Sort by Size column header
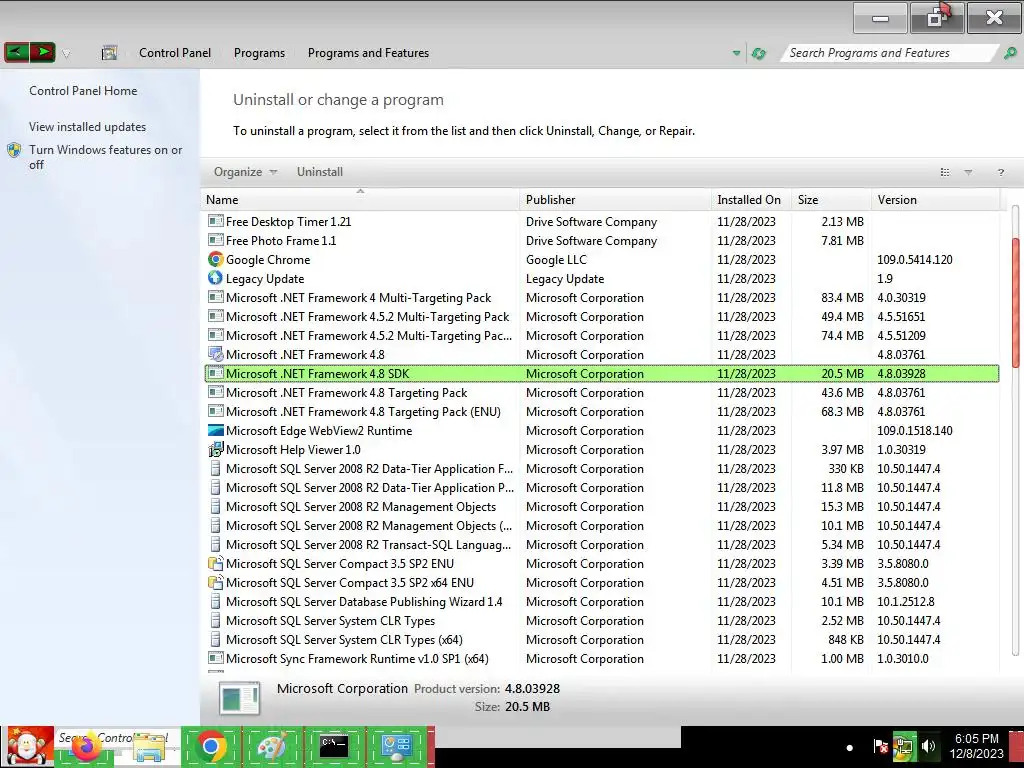This screenshot has height=768, width=1024. click(x=831, y=200)
